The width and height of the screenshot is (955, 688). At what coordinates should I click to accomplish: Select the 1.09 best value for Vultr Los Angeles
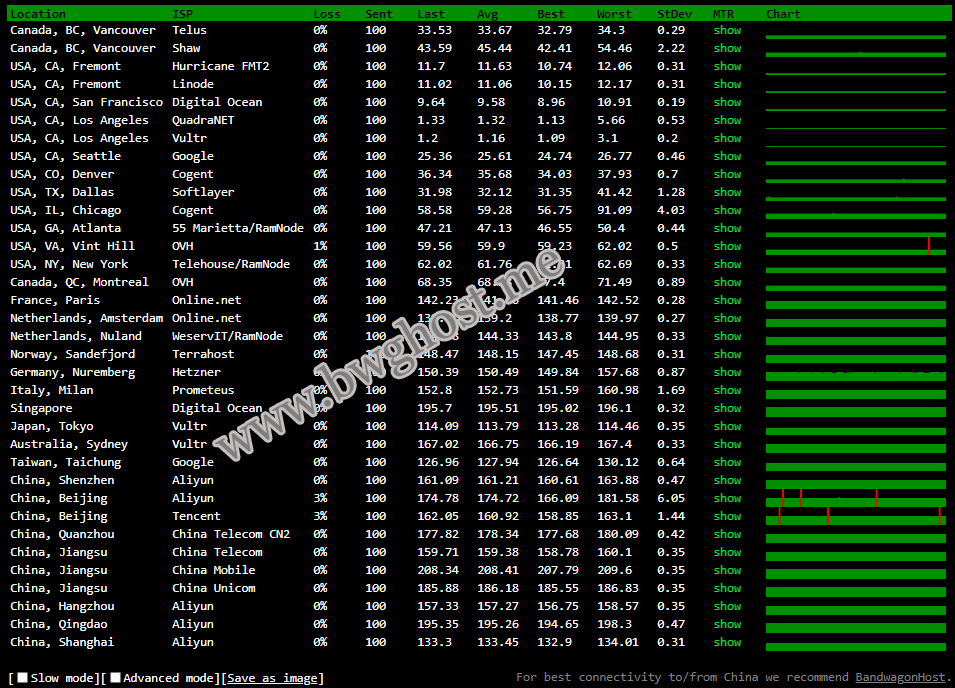click(551, 138)
